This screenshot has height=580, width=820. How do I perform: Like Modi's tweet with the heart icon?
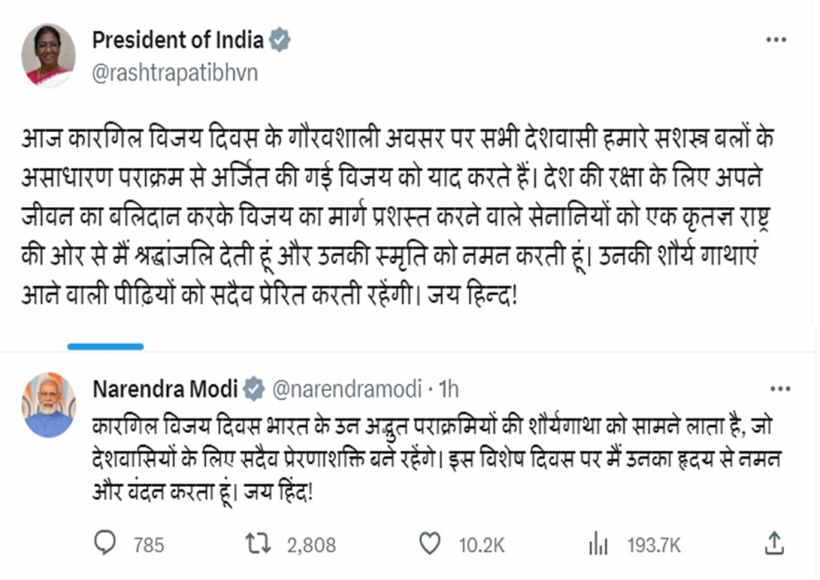(430, 544)
